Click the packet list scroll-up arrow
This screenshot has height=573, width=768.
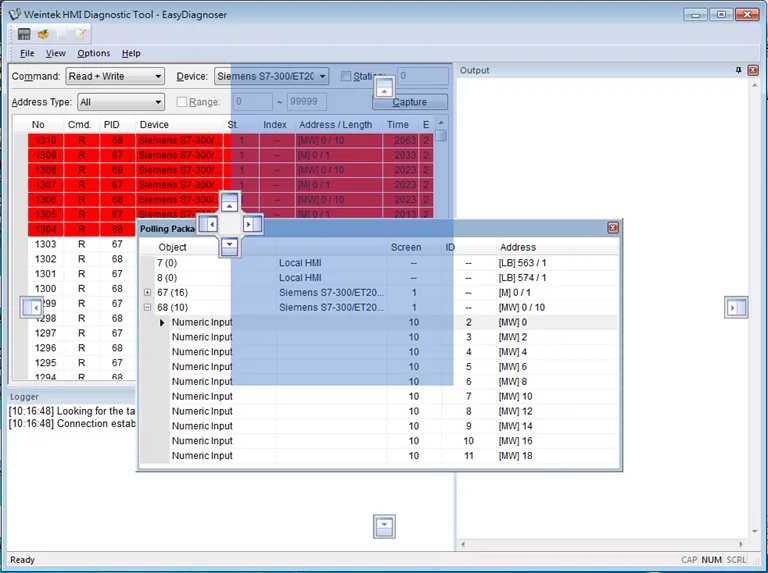point(441,123)
